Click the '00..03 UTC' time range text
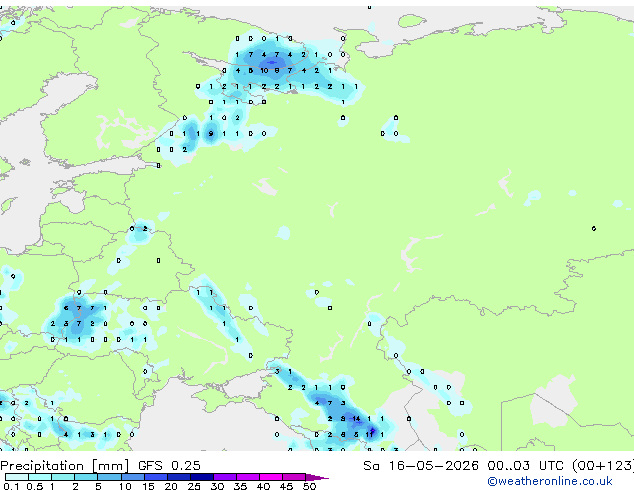 [525, 466]
